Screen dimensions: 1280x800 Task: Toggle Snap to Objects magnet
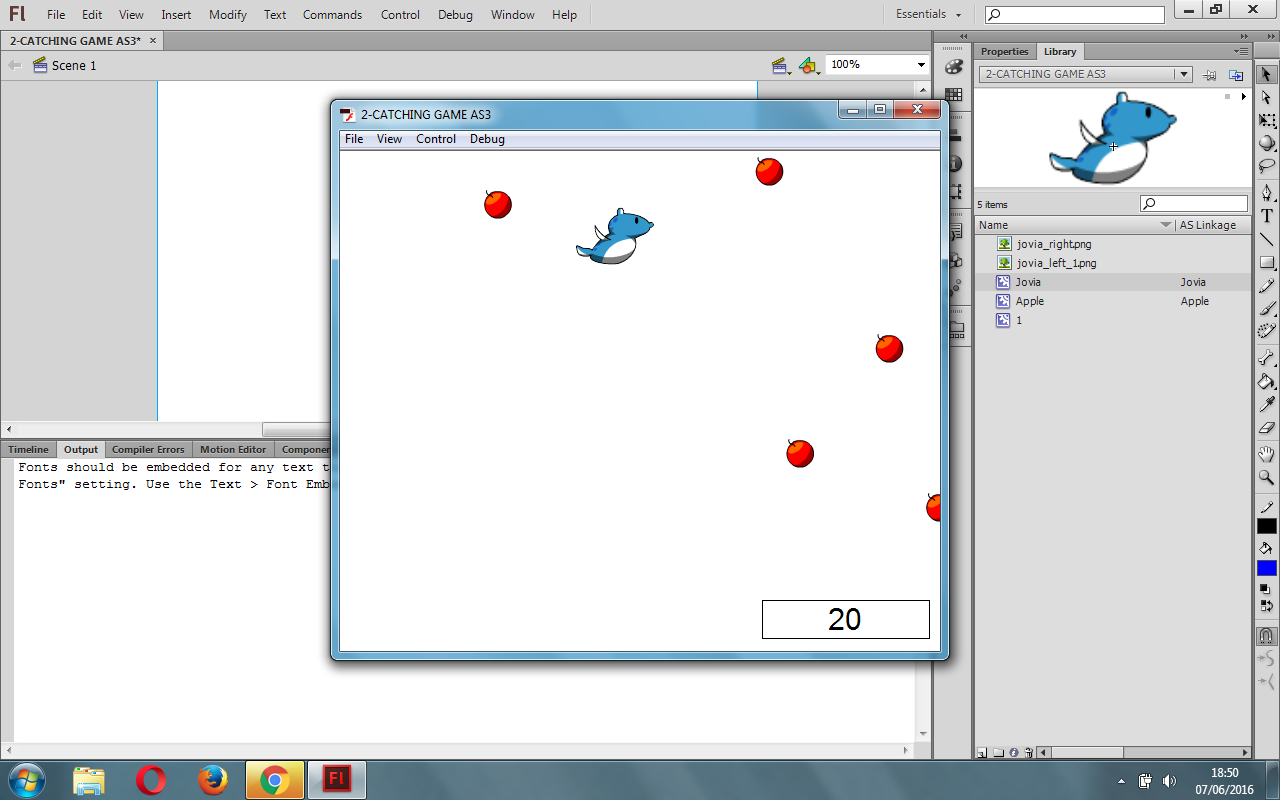1265,636
